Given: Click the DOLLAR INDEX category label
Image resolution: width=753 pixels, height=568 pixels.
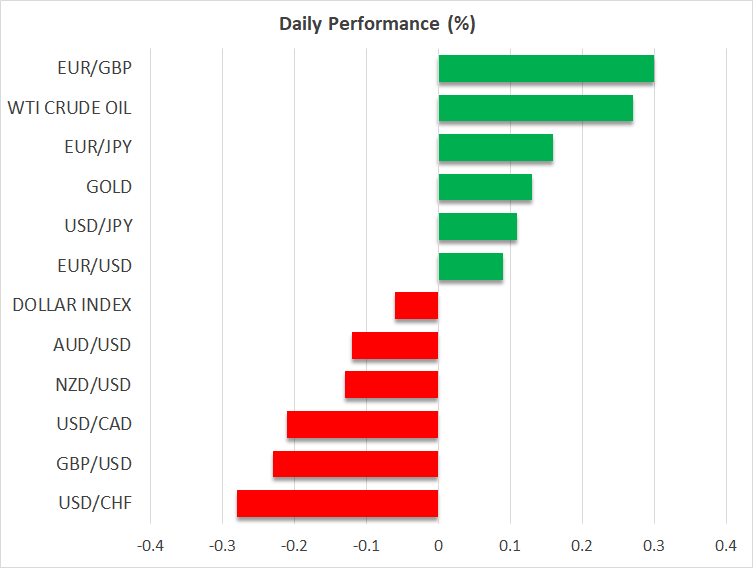Looking at the screenshot, I should click(x=72, y=305).
